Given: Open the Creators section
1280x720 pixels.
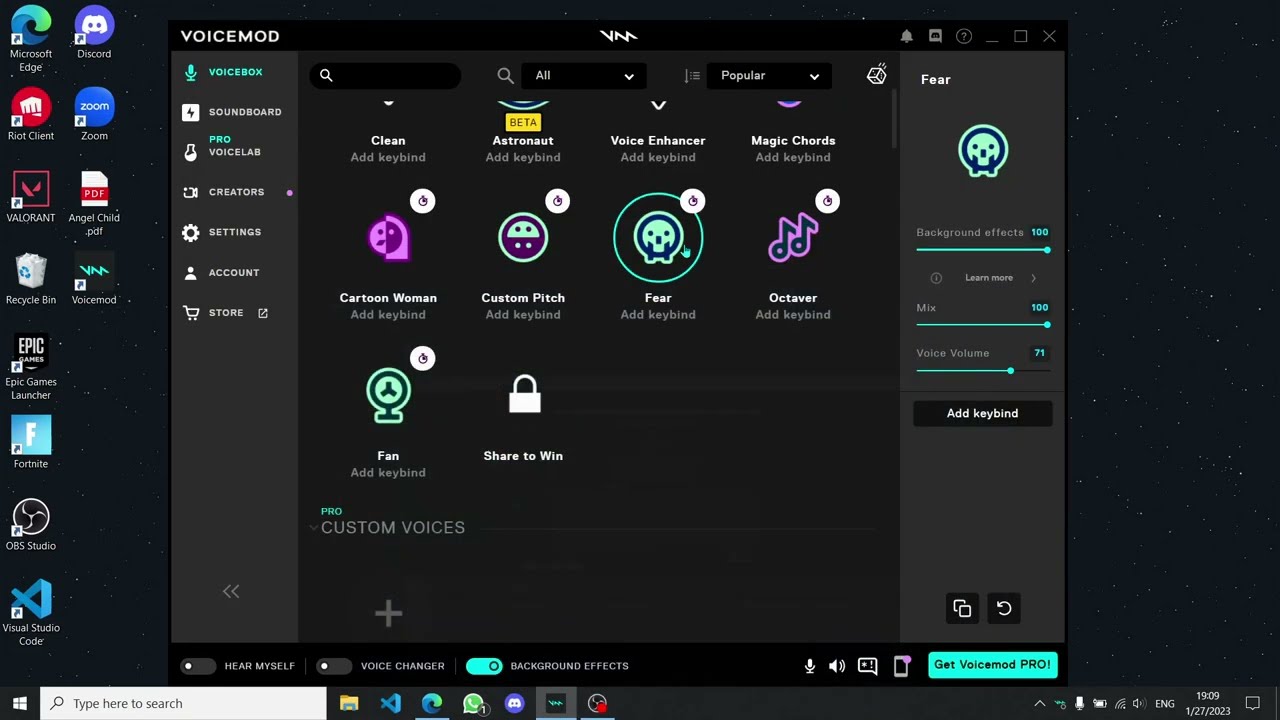Looking at the screenshot, I should (225, 192).
